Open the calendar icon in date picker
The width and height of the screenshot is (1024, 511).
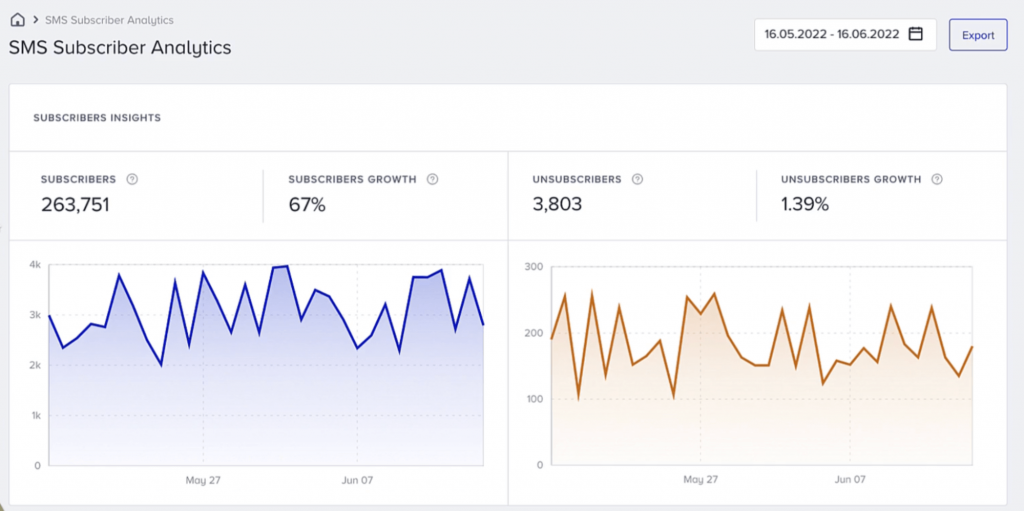915,34
